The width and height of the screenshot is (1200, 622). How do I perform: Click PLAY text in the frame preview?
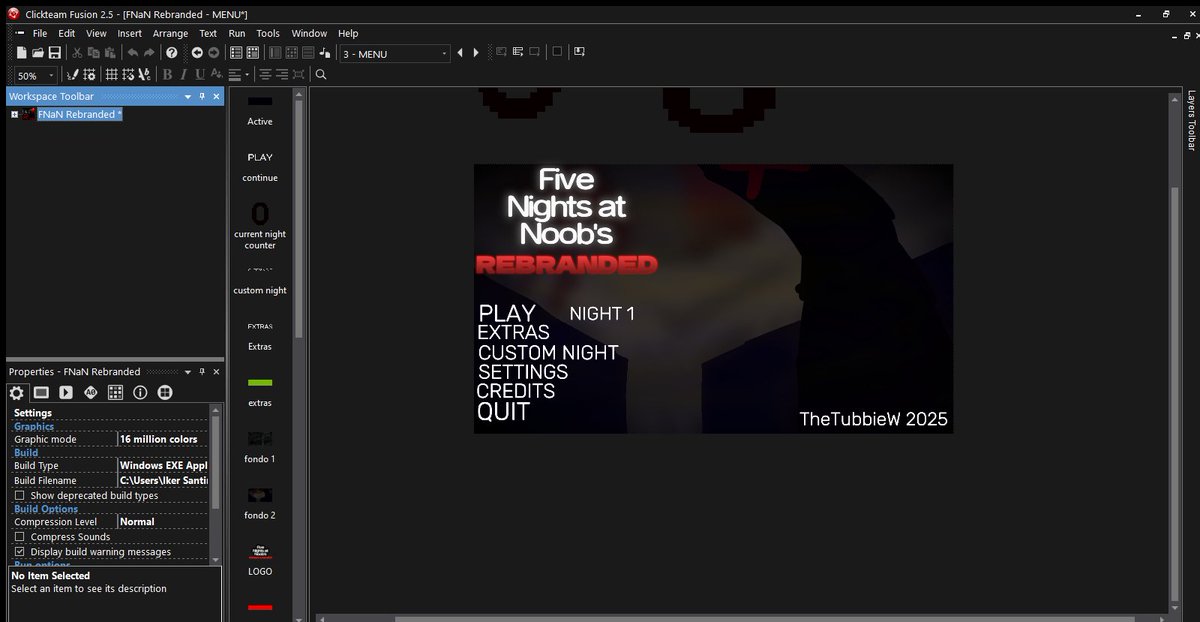507,313
